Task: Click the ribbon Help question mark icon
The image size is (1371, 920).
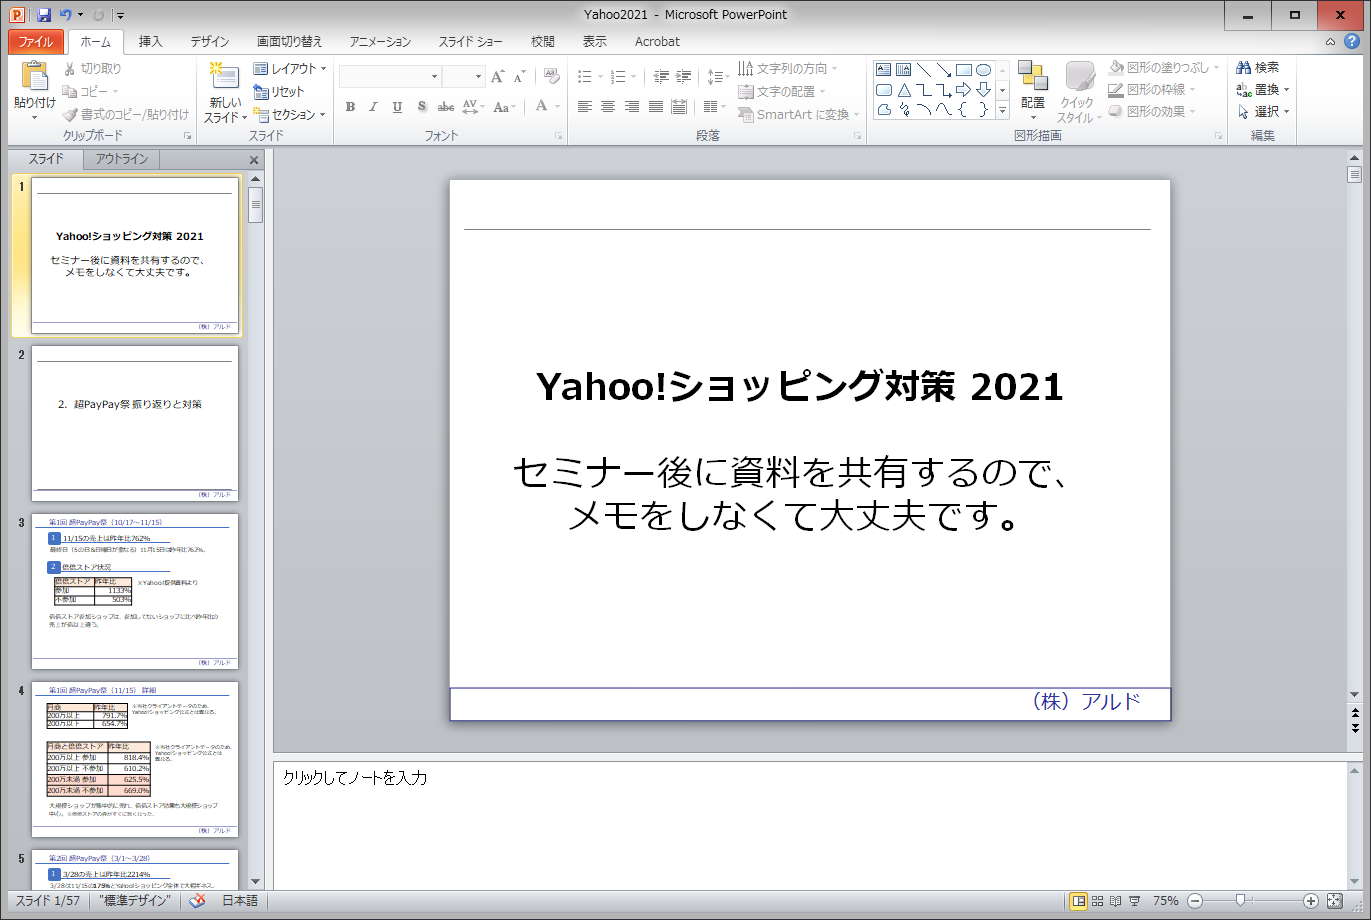Action: coord(1351,42)
